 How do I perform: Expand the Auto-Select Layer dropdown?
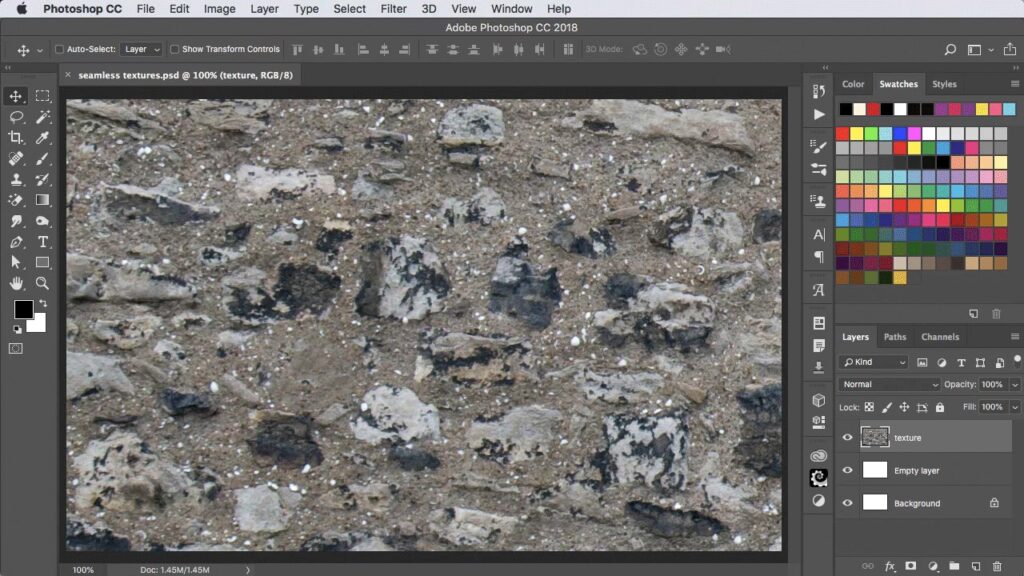(141, 49)
